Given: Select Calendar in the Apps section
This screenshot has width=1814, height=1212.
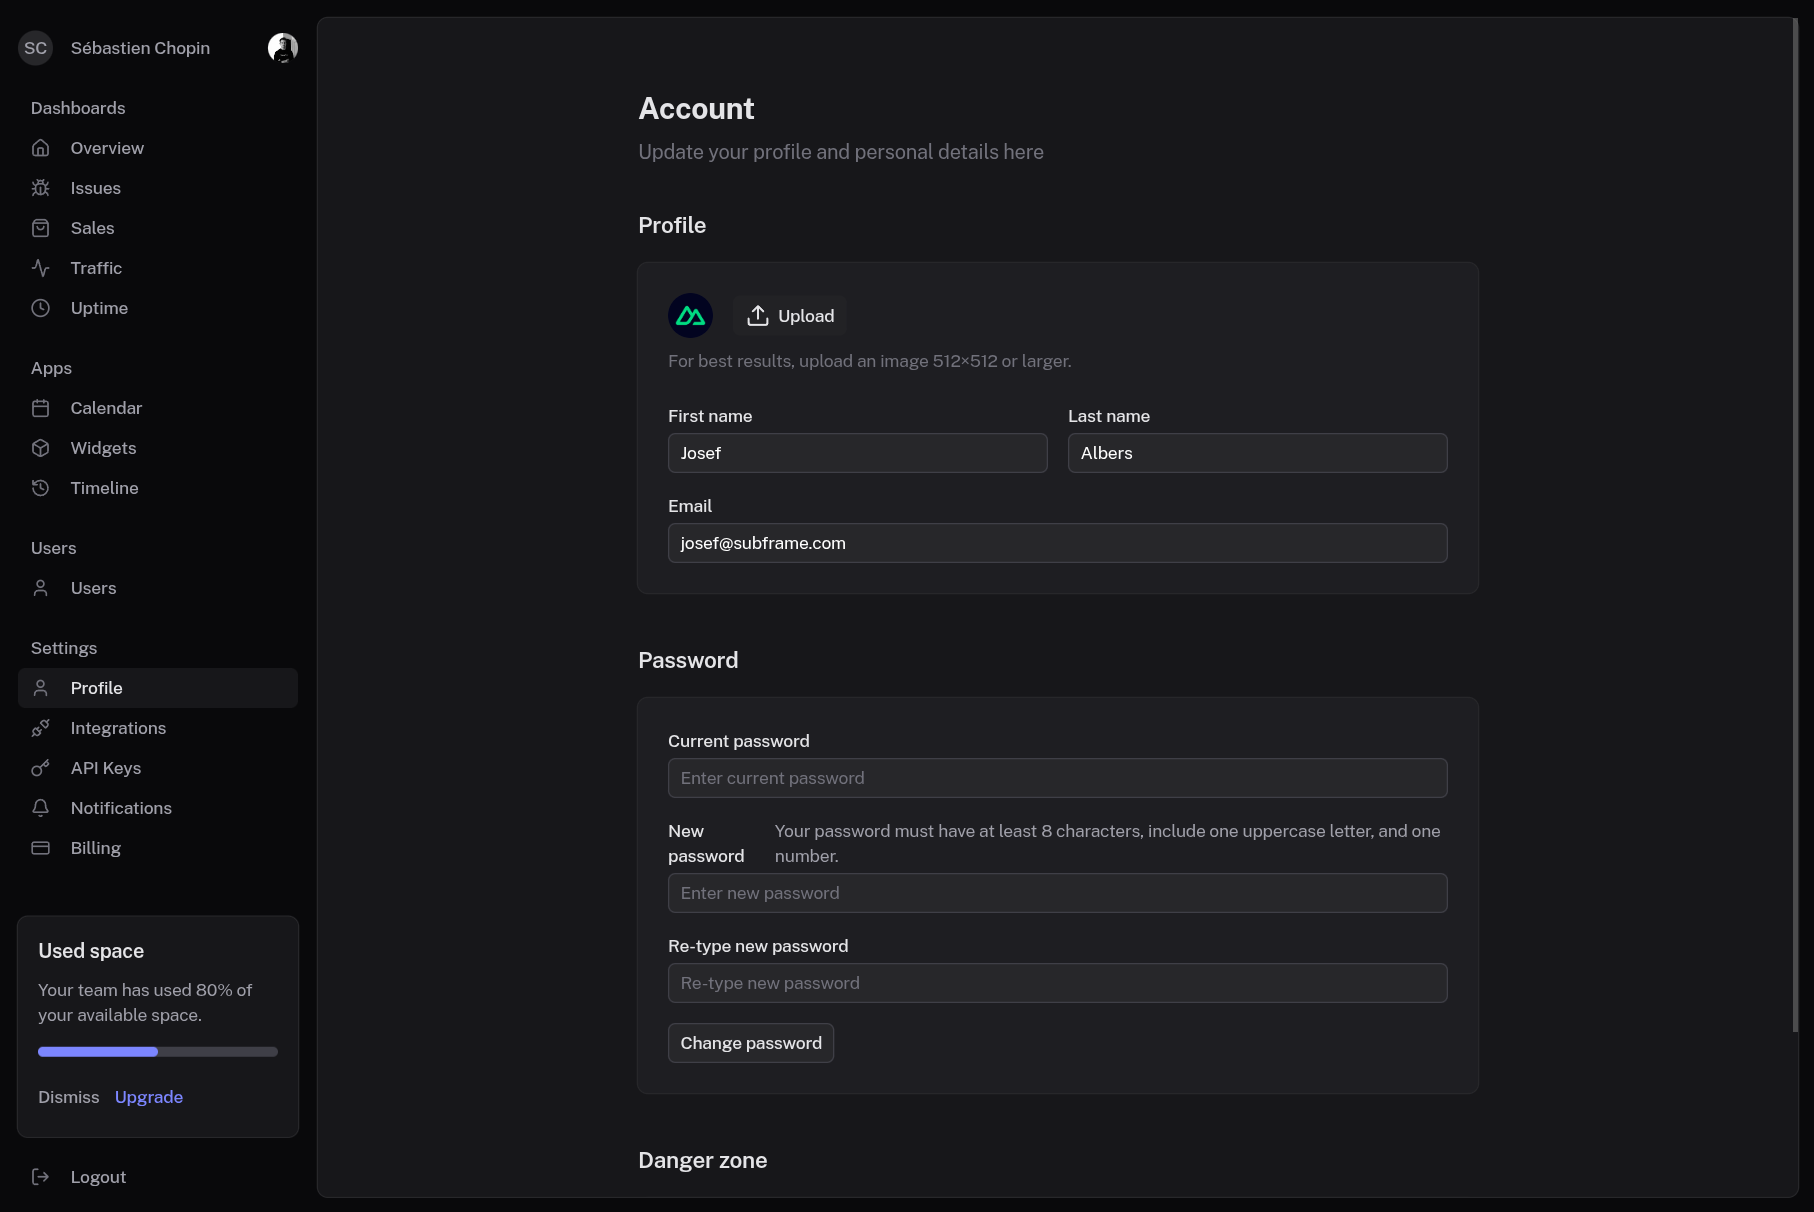Looking at the screenshot, I should point(106,408).
